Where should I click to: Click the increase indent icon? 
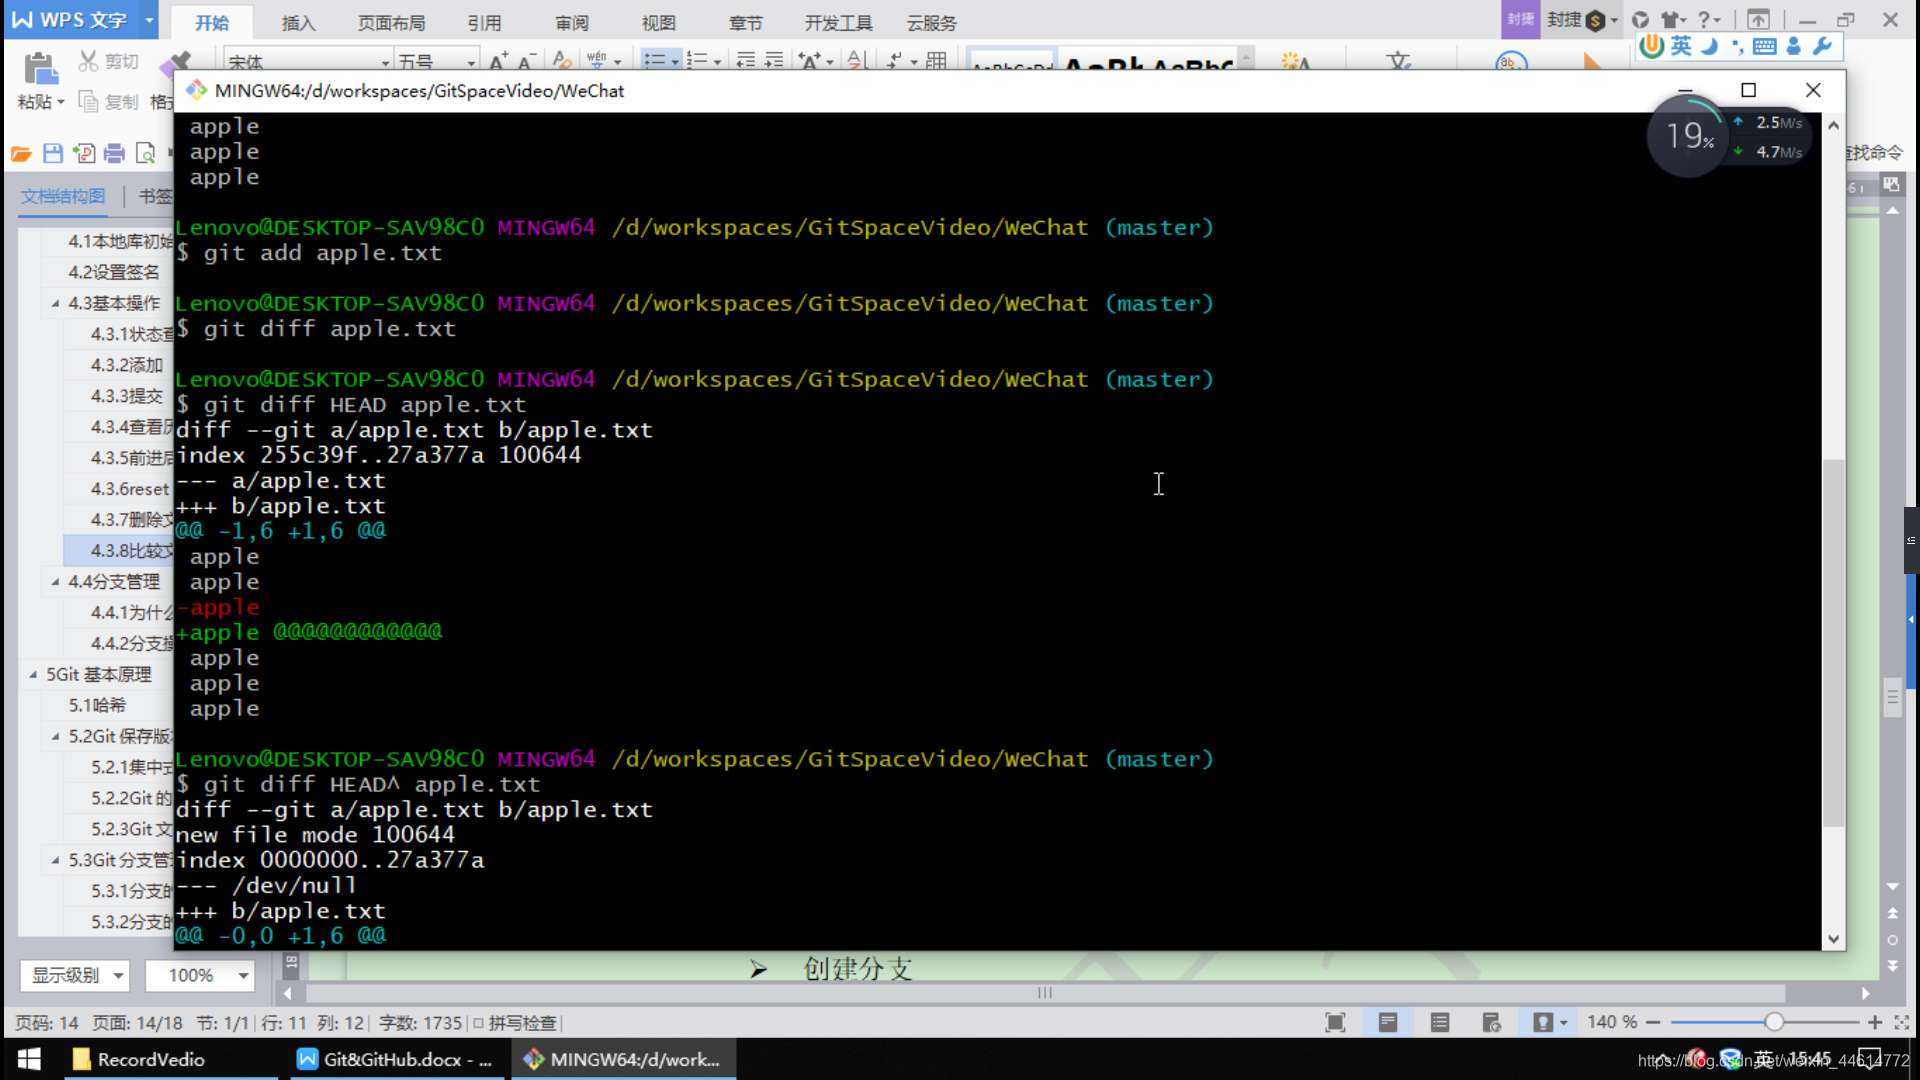(x=774, y=61)
